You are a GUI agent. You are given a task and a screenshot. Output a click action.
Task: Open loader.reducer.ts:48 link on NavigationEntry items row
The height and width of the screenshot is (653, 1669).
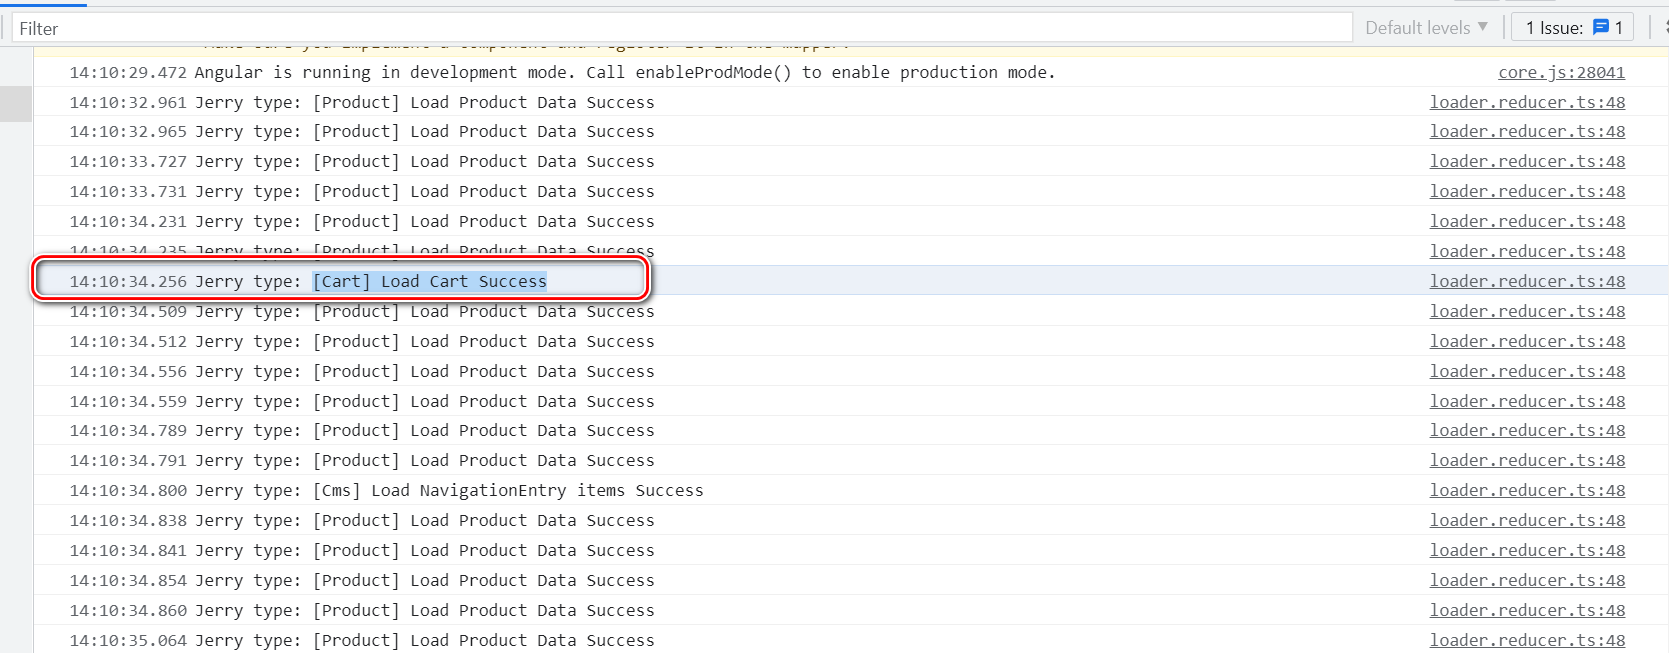click(x=1527, y=490)
